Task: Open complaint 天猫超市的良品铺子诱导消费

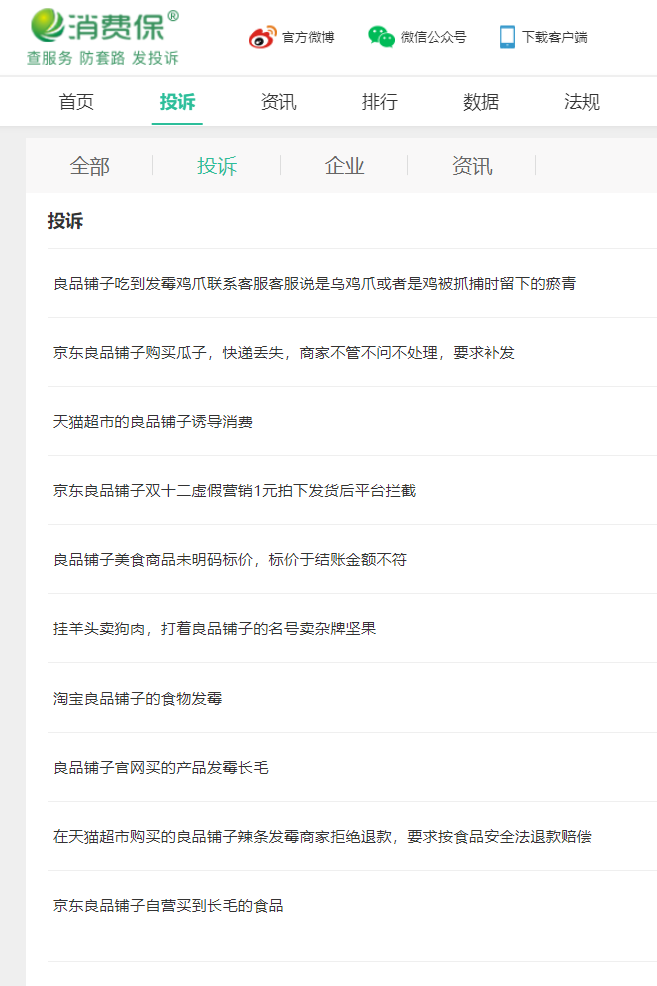Action: tap(153, 422)
